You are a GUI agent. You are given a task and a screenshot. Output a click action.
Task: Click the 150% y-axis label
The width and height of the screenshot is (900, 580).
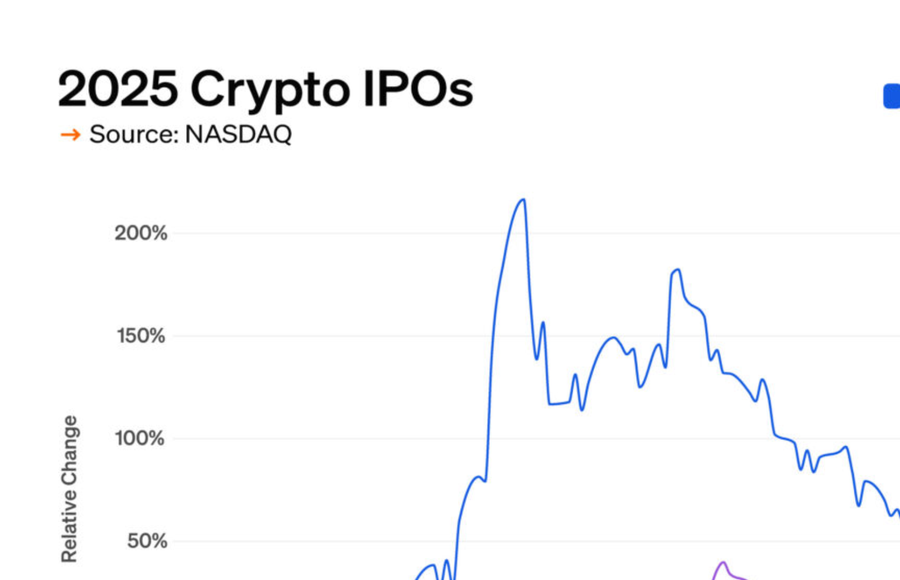(x=141, y=335)
